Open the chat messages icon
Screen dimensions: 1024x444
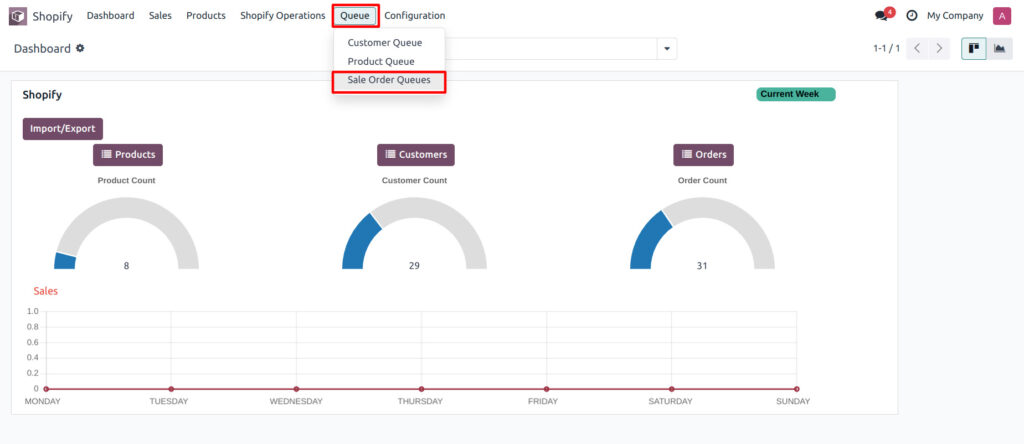[x=881, y=16]
